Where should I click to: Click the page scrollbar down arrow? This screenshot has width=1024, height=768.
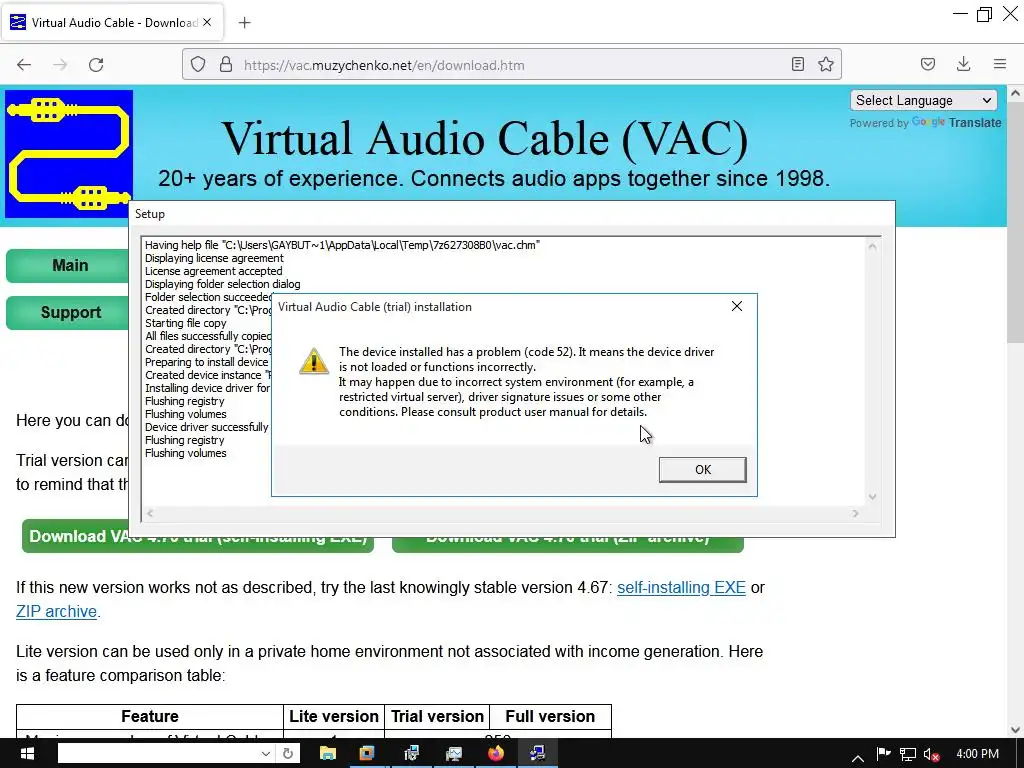pyautogui.click(x=1016, y=730)
